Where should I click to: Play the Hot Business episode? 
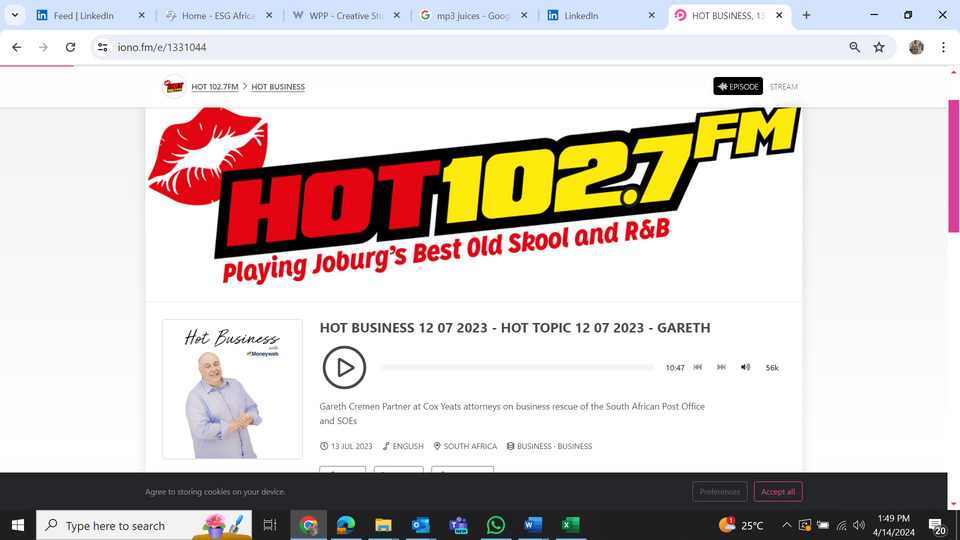pos(344,367)
